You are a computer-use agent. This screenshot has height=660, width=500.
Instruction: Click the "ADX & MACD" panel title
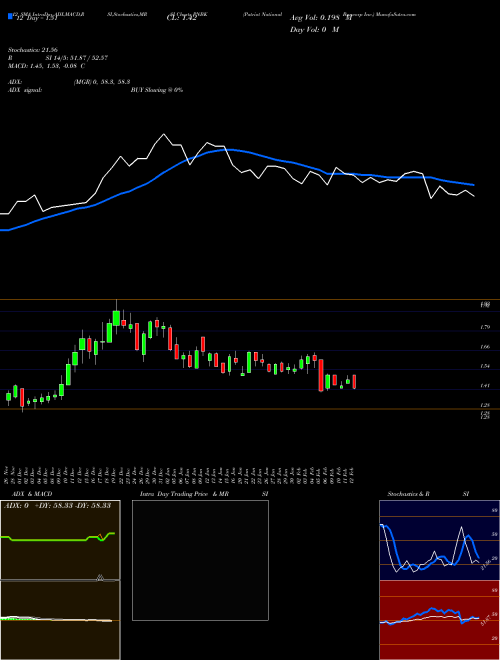[x=32, y=494]
